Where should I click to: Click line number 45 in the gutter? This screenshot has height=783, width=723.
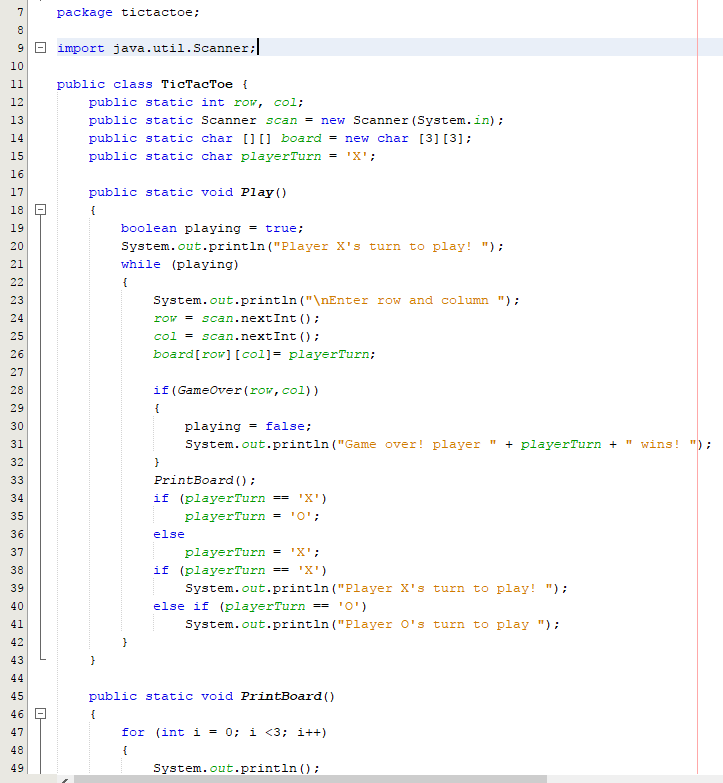tap(17, 696)
